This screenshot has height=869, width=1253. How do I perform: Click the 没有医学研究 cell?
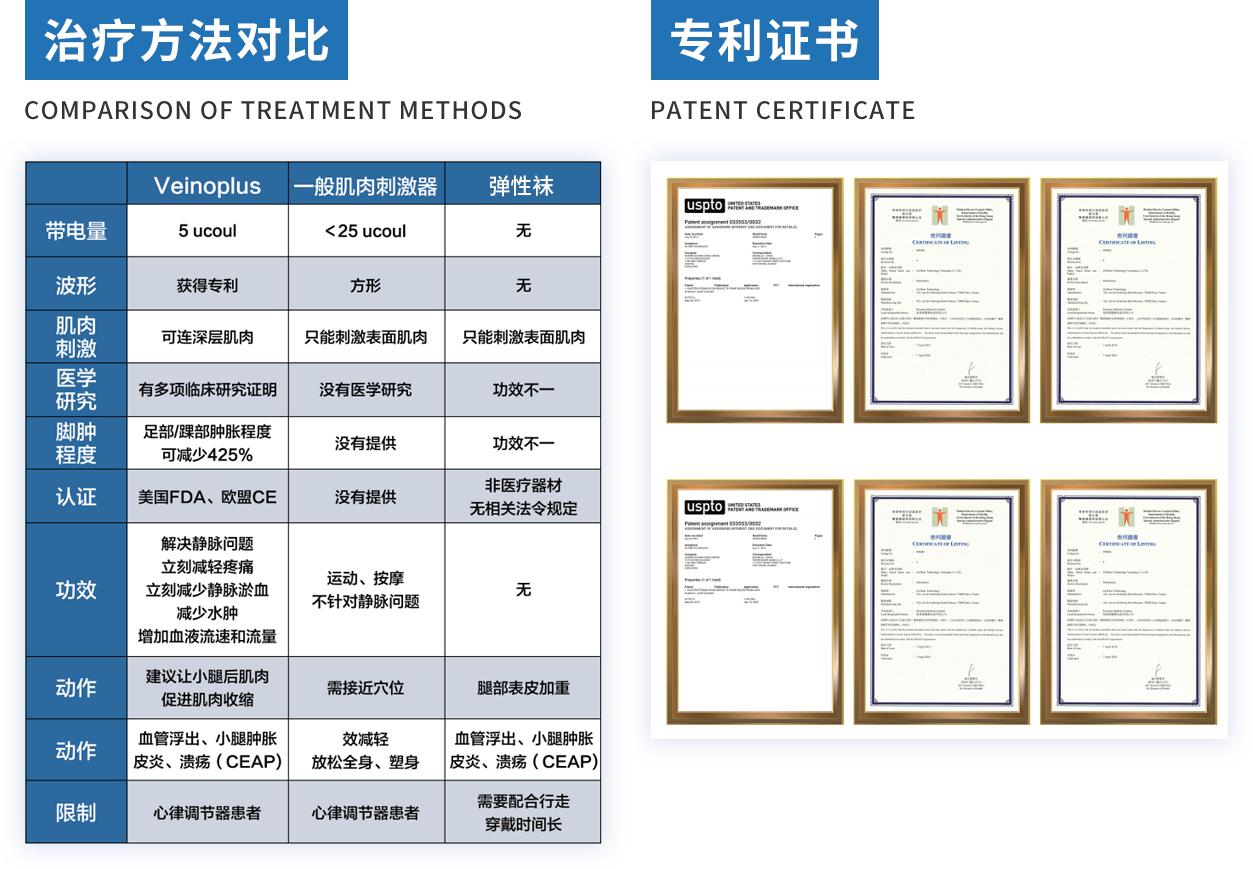point(366,390)
